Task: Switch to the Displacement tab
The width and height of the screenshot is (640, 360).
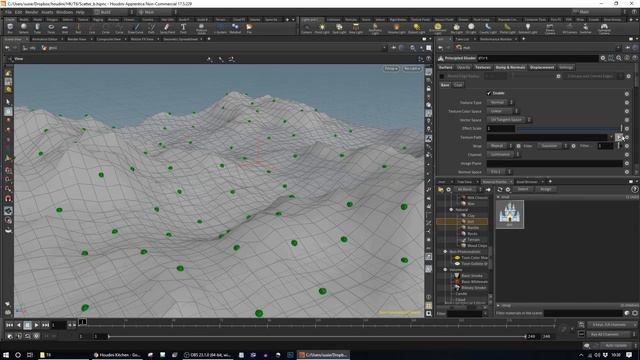Action: point(542,67)
